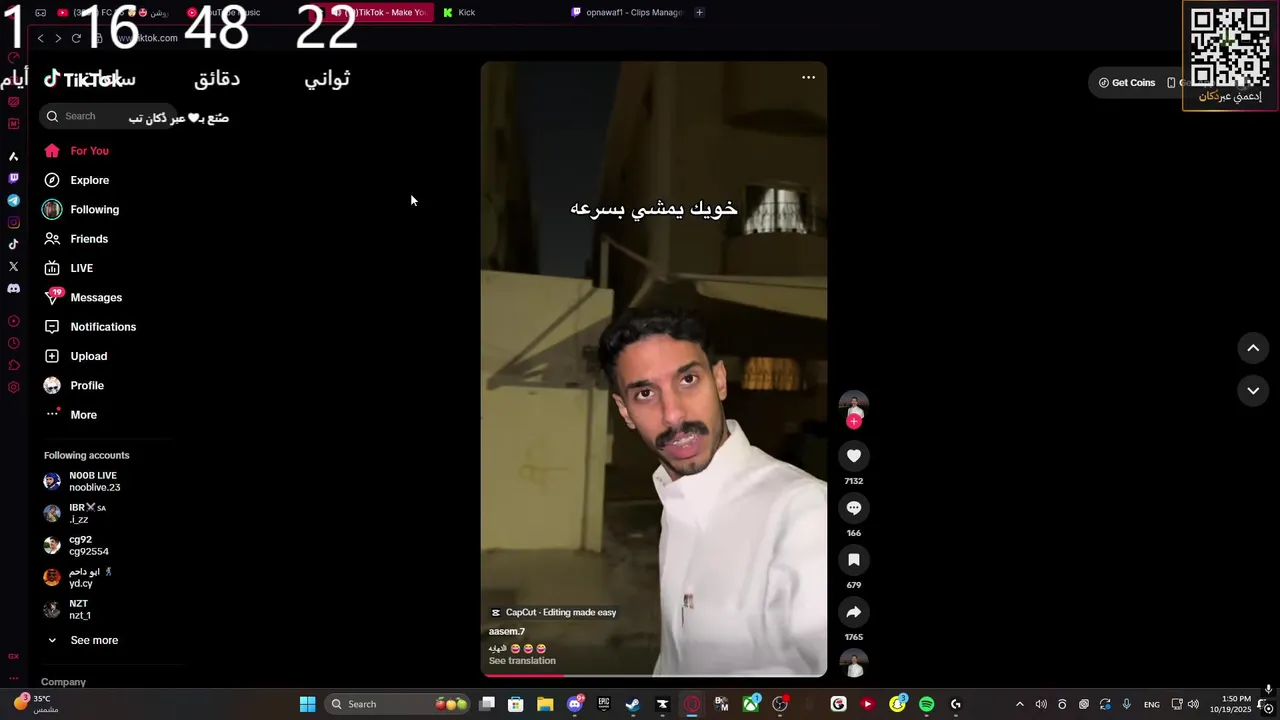Screen dimensions: 1280x720
Task: Open browser sidebar history clock
Action: pos(13,343)
